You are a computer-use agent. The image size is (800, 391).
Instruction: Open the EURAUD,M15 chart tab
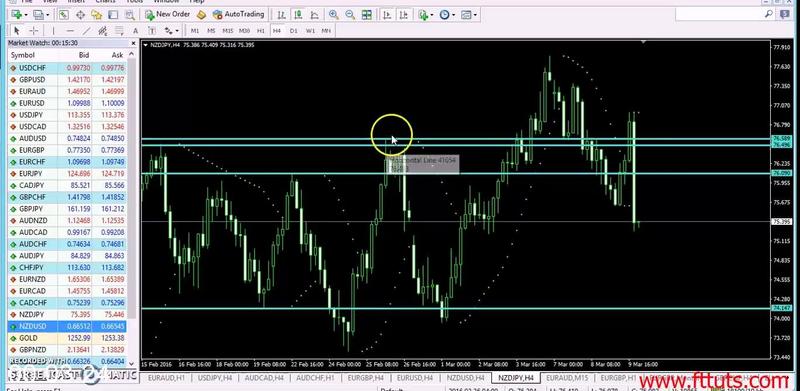(x=567, y=378)
